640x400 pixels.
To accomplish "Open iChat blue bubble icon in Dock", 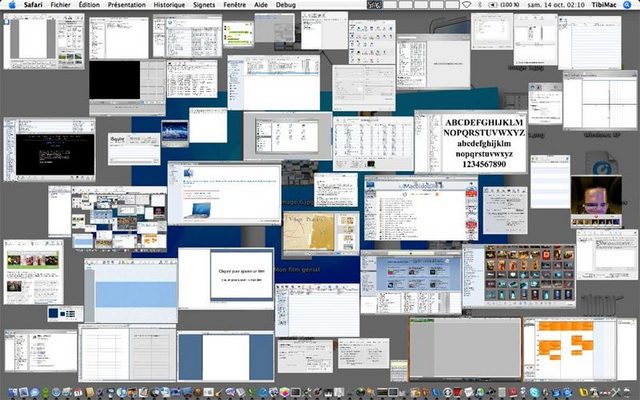I will 35,393.
